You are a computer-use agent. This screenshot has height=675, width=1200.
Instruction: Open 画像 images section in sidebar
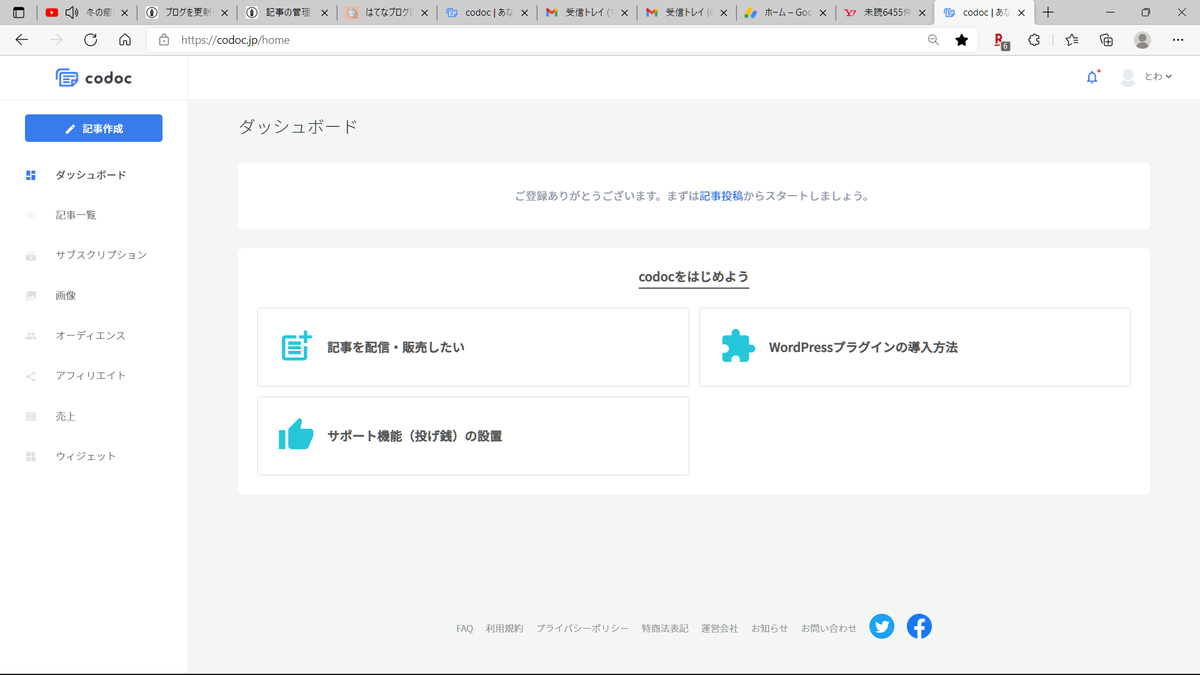[66, 296]
